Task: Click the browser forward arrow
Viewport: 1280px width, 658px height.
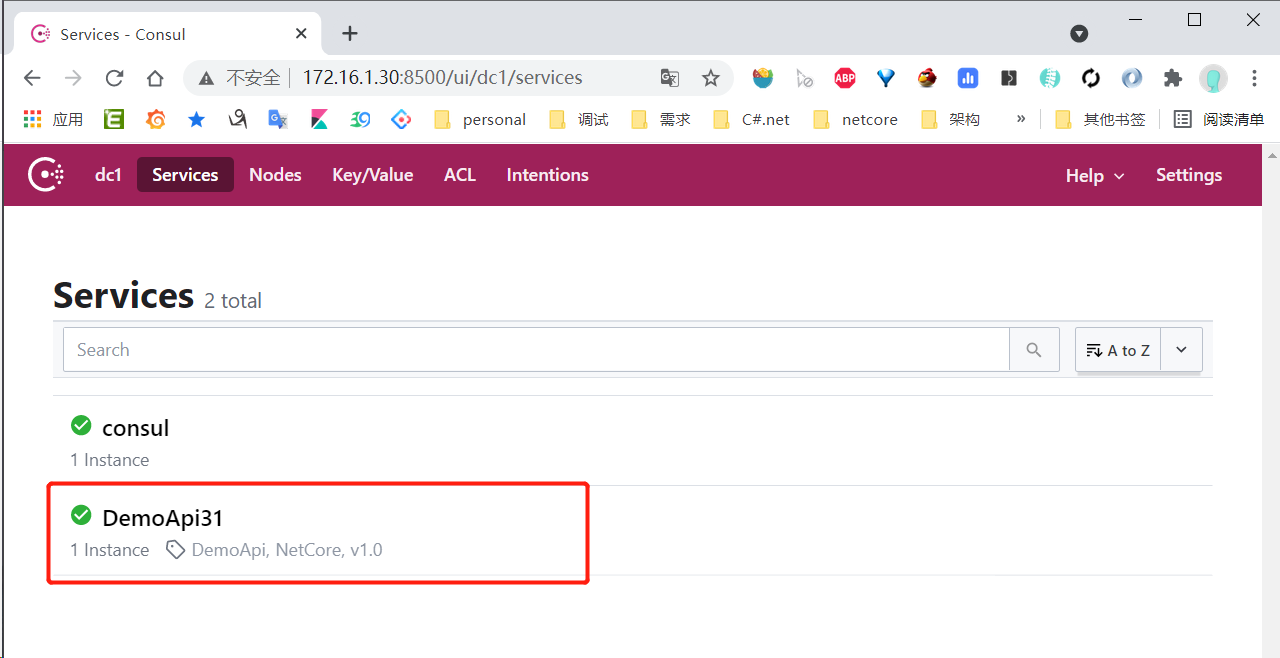Action: 73,78
